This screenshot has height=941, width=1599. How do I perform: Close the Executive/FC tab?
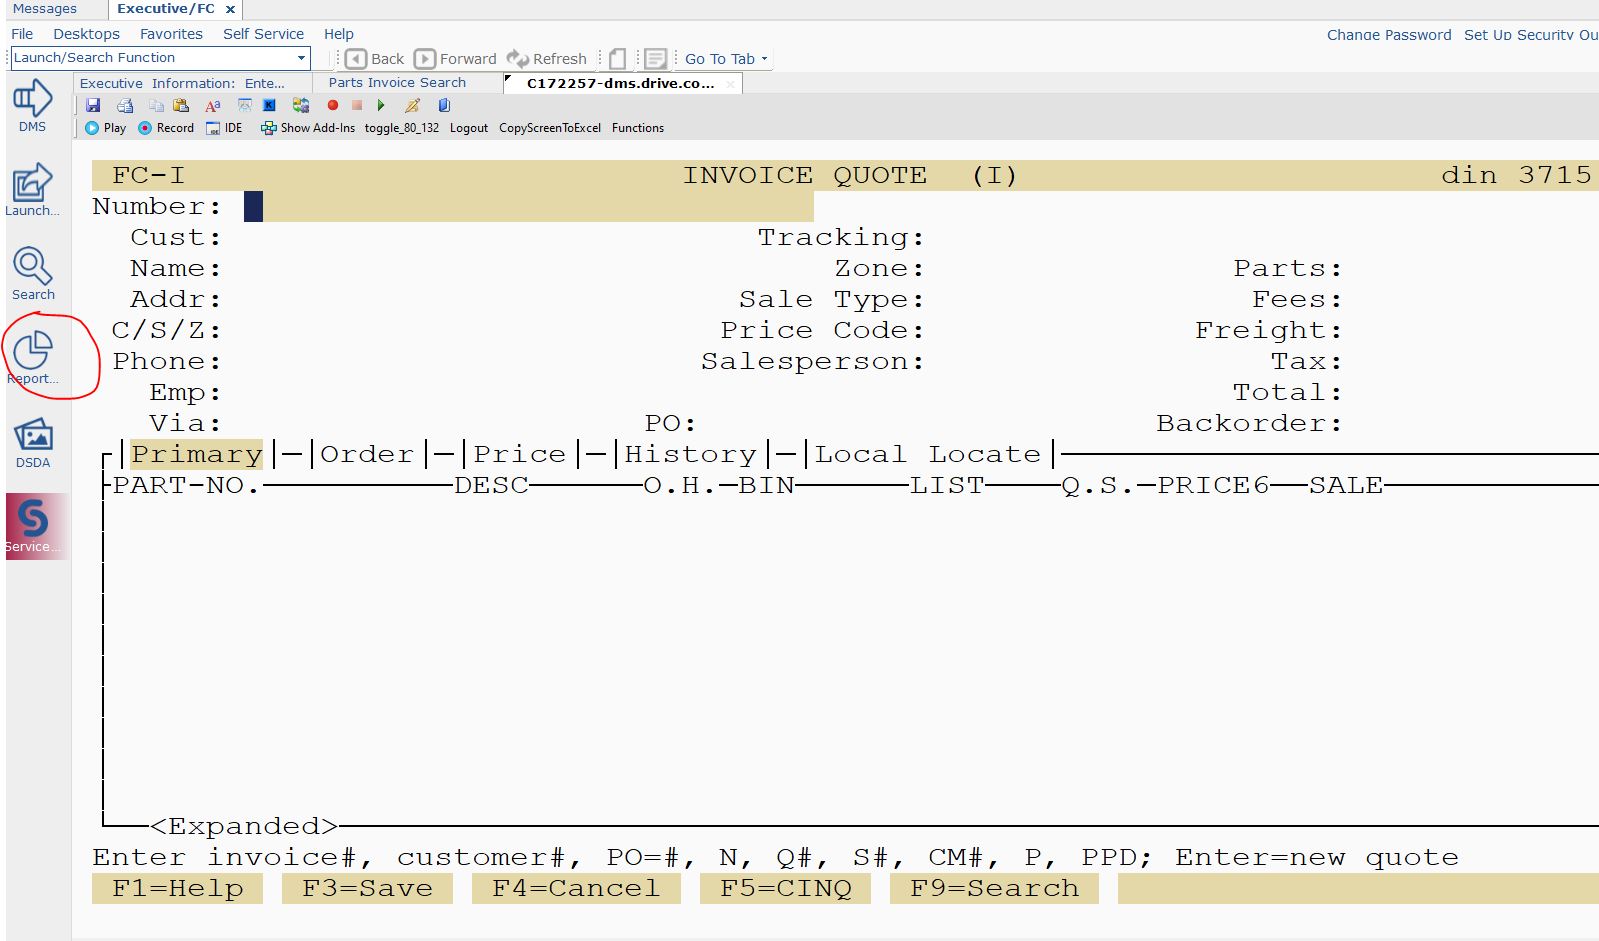230,9
